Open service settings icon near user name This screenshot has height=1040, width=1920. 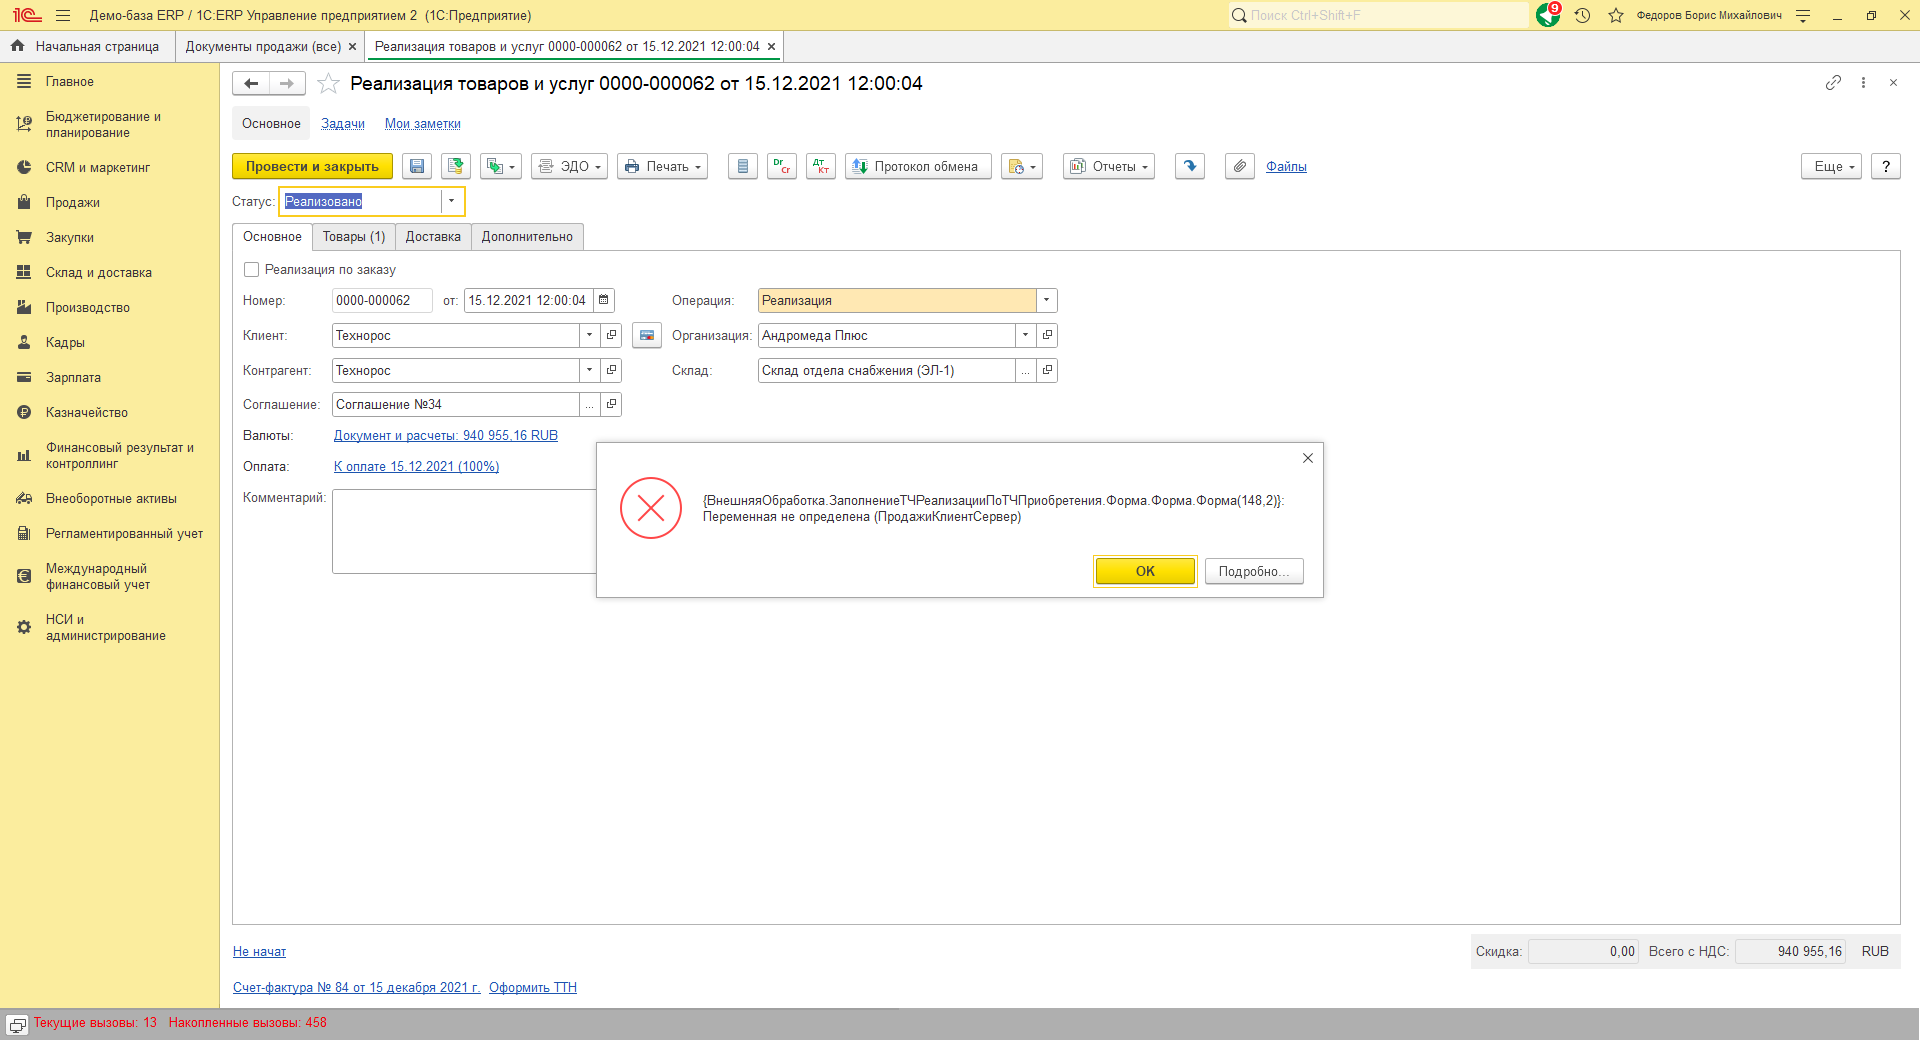click(1803, 15)
